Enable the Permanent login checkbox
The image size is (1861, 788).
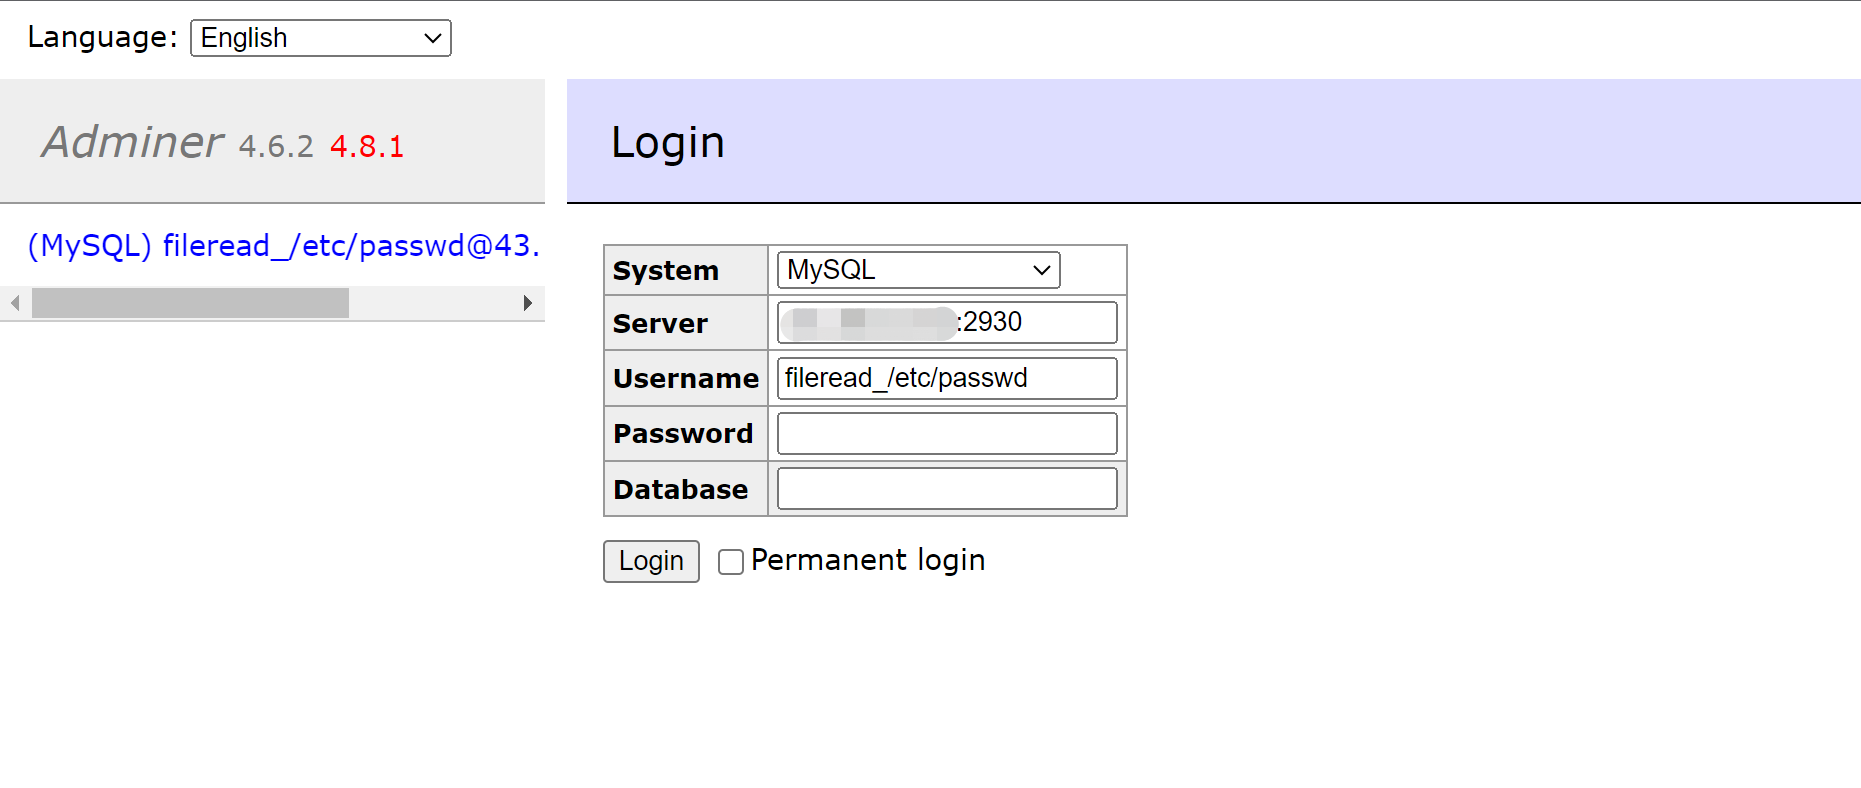pos(731,562)
